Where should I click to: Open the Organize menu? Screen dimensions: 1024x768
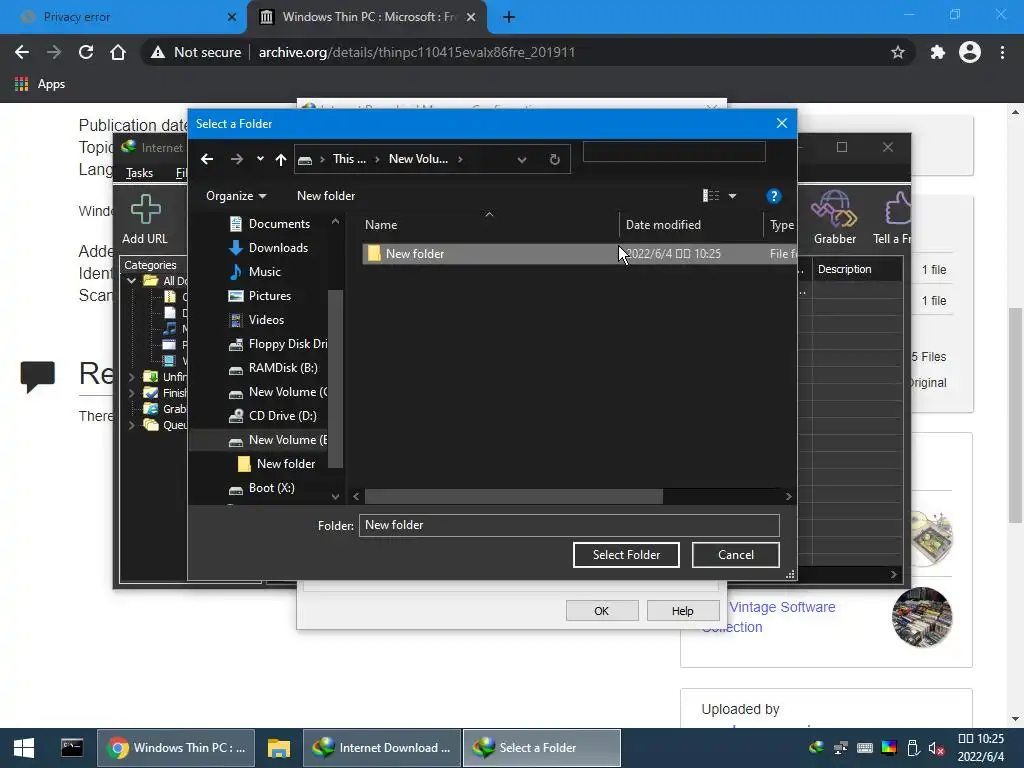[x=236, y=196]
